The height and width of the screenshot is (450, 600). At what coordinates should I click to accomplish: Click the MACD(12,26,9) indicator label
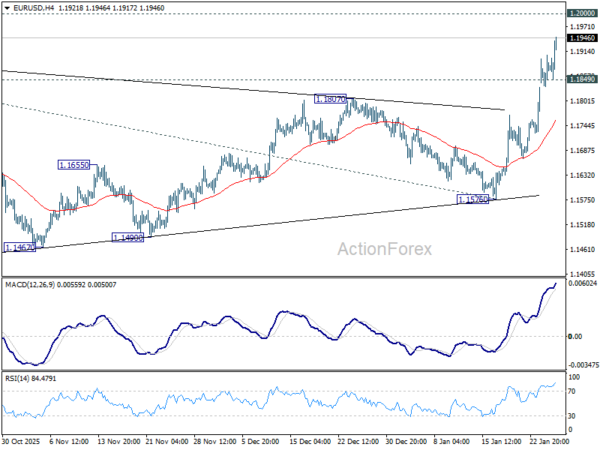[x=30, y=285]
